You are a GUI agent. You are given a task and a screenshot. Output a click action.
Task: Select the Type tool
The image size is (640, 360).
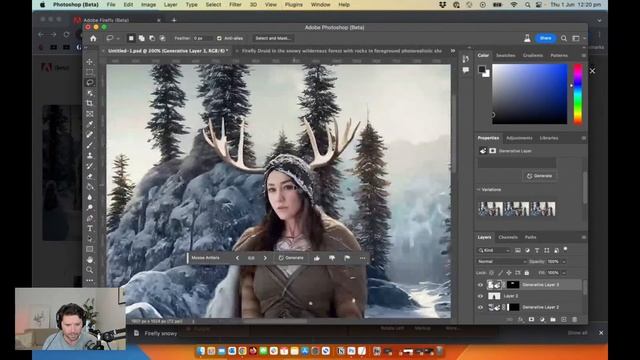pyautogui.click(x=90, y=228)
